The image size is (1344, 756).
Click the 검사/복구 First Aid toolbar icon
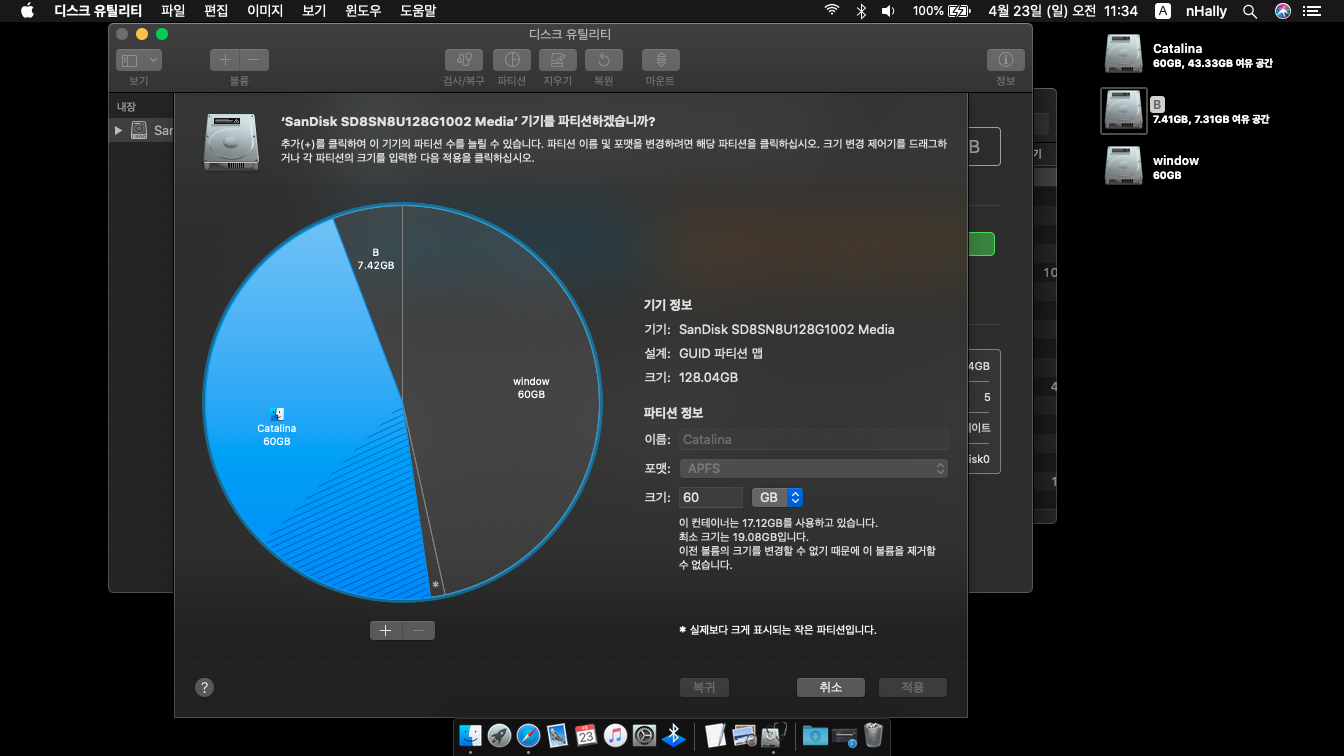point(464,60)
